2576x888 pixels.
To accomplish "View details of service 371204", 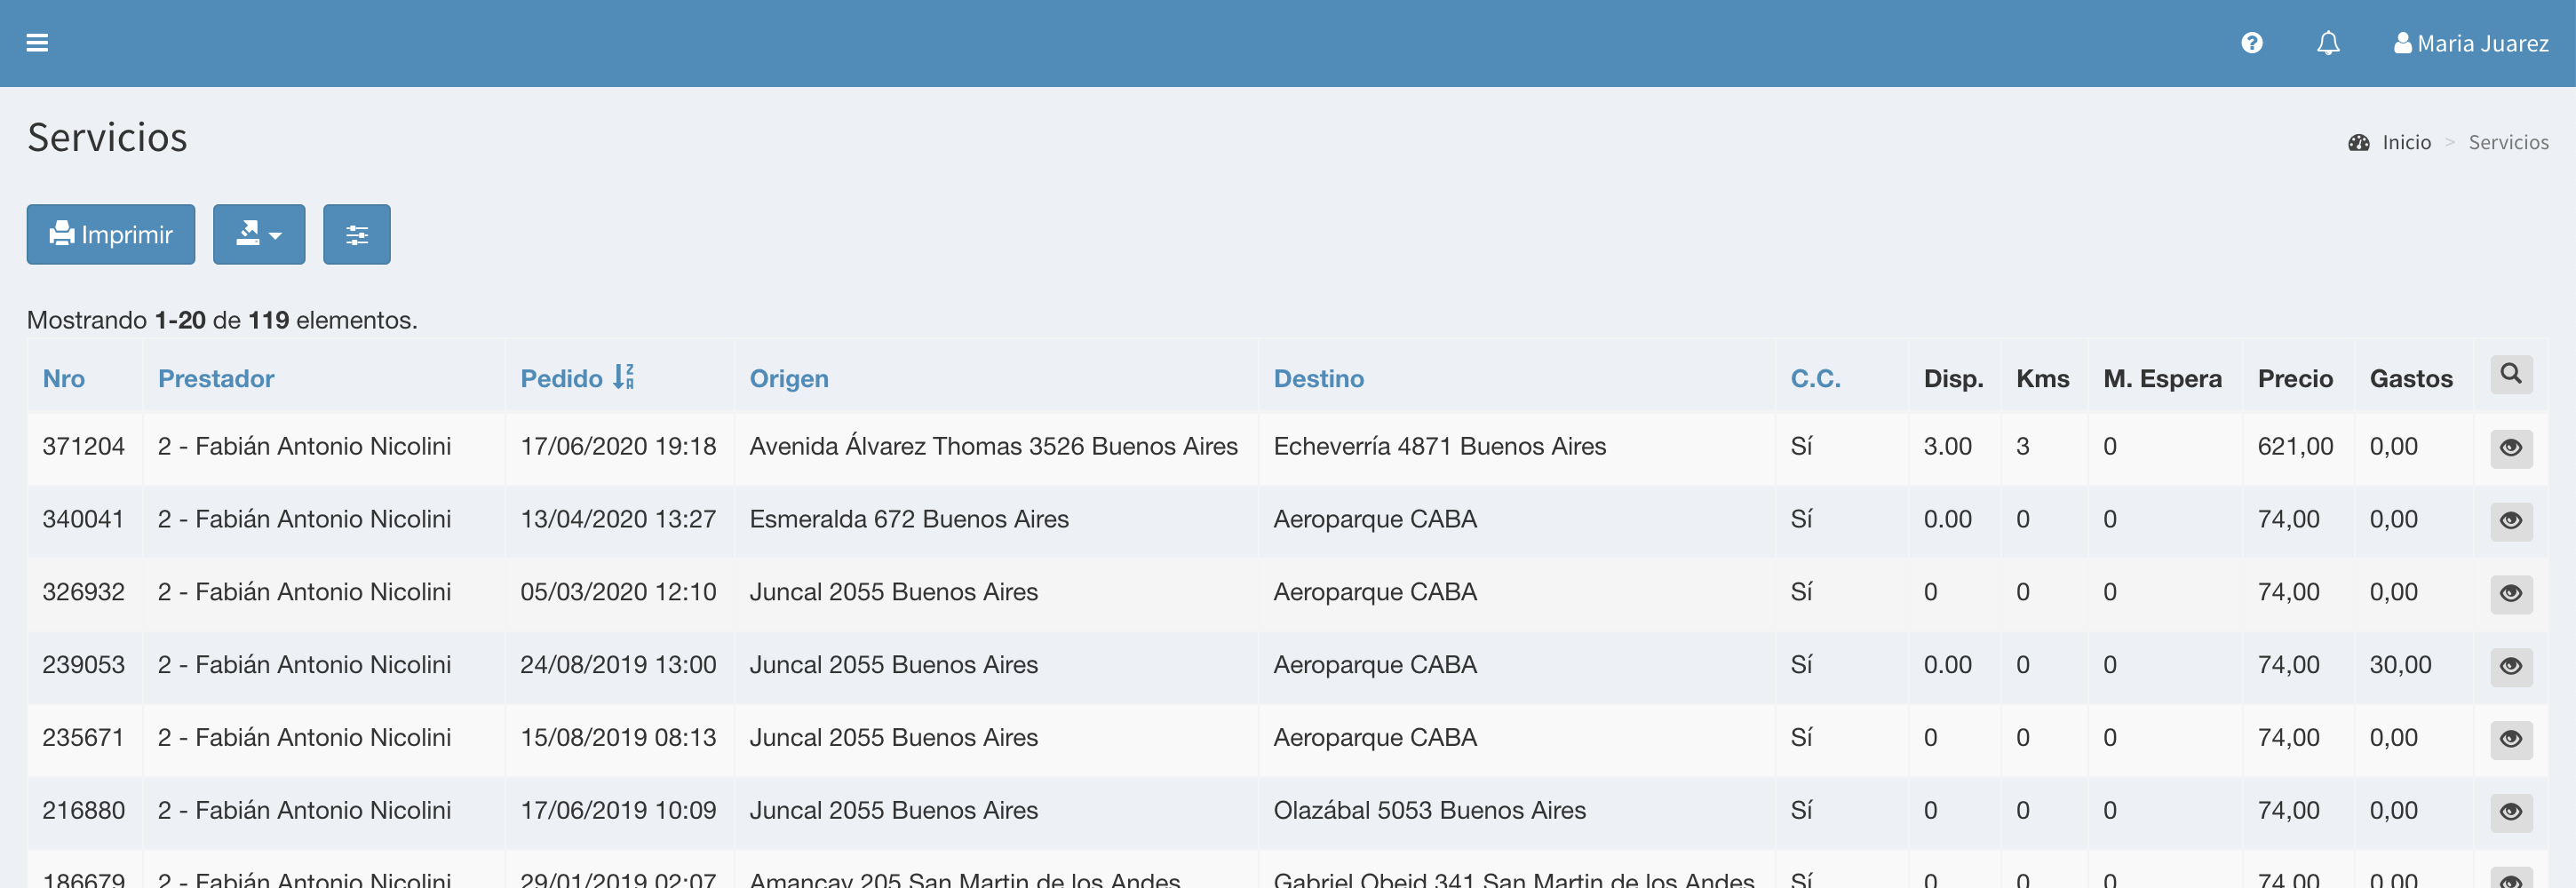I will point(2510,447).
